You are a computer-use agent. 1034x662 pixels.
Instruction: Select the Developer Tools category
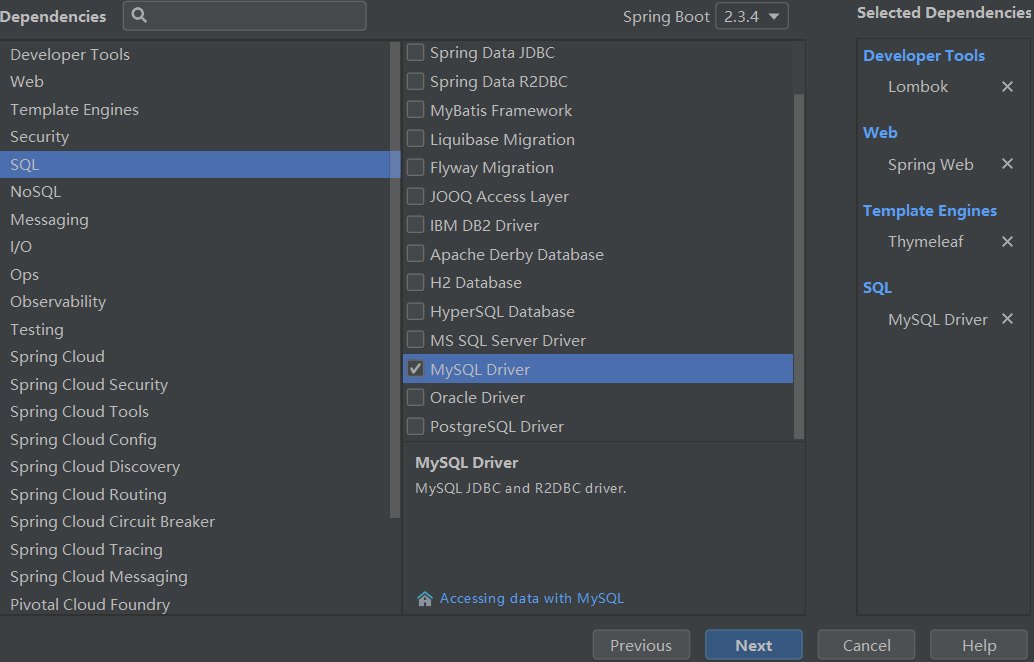[195, 54]
